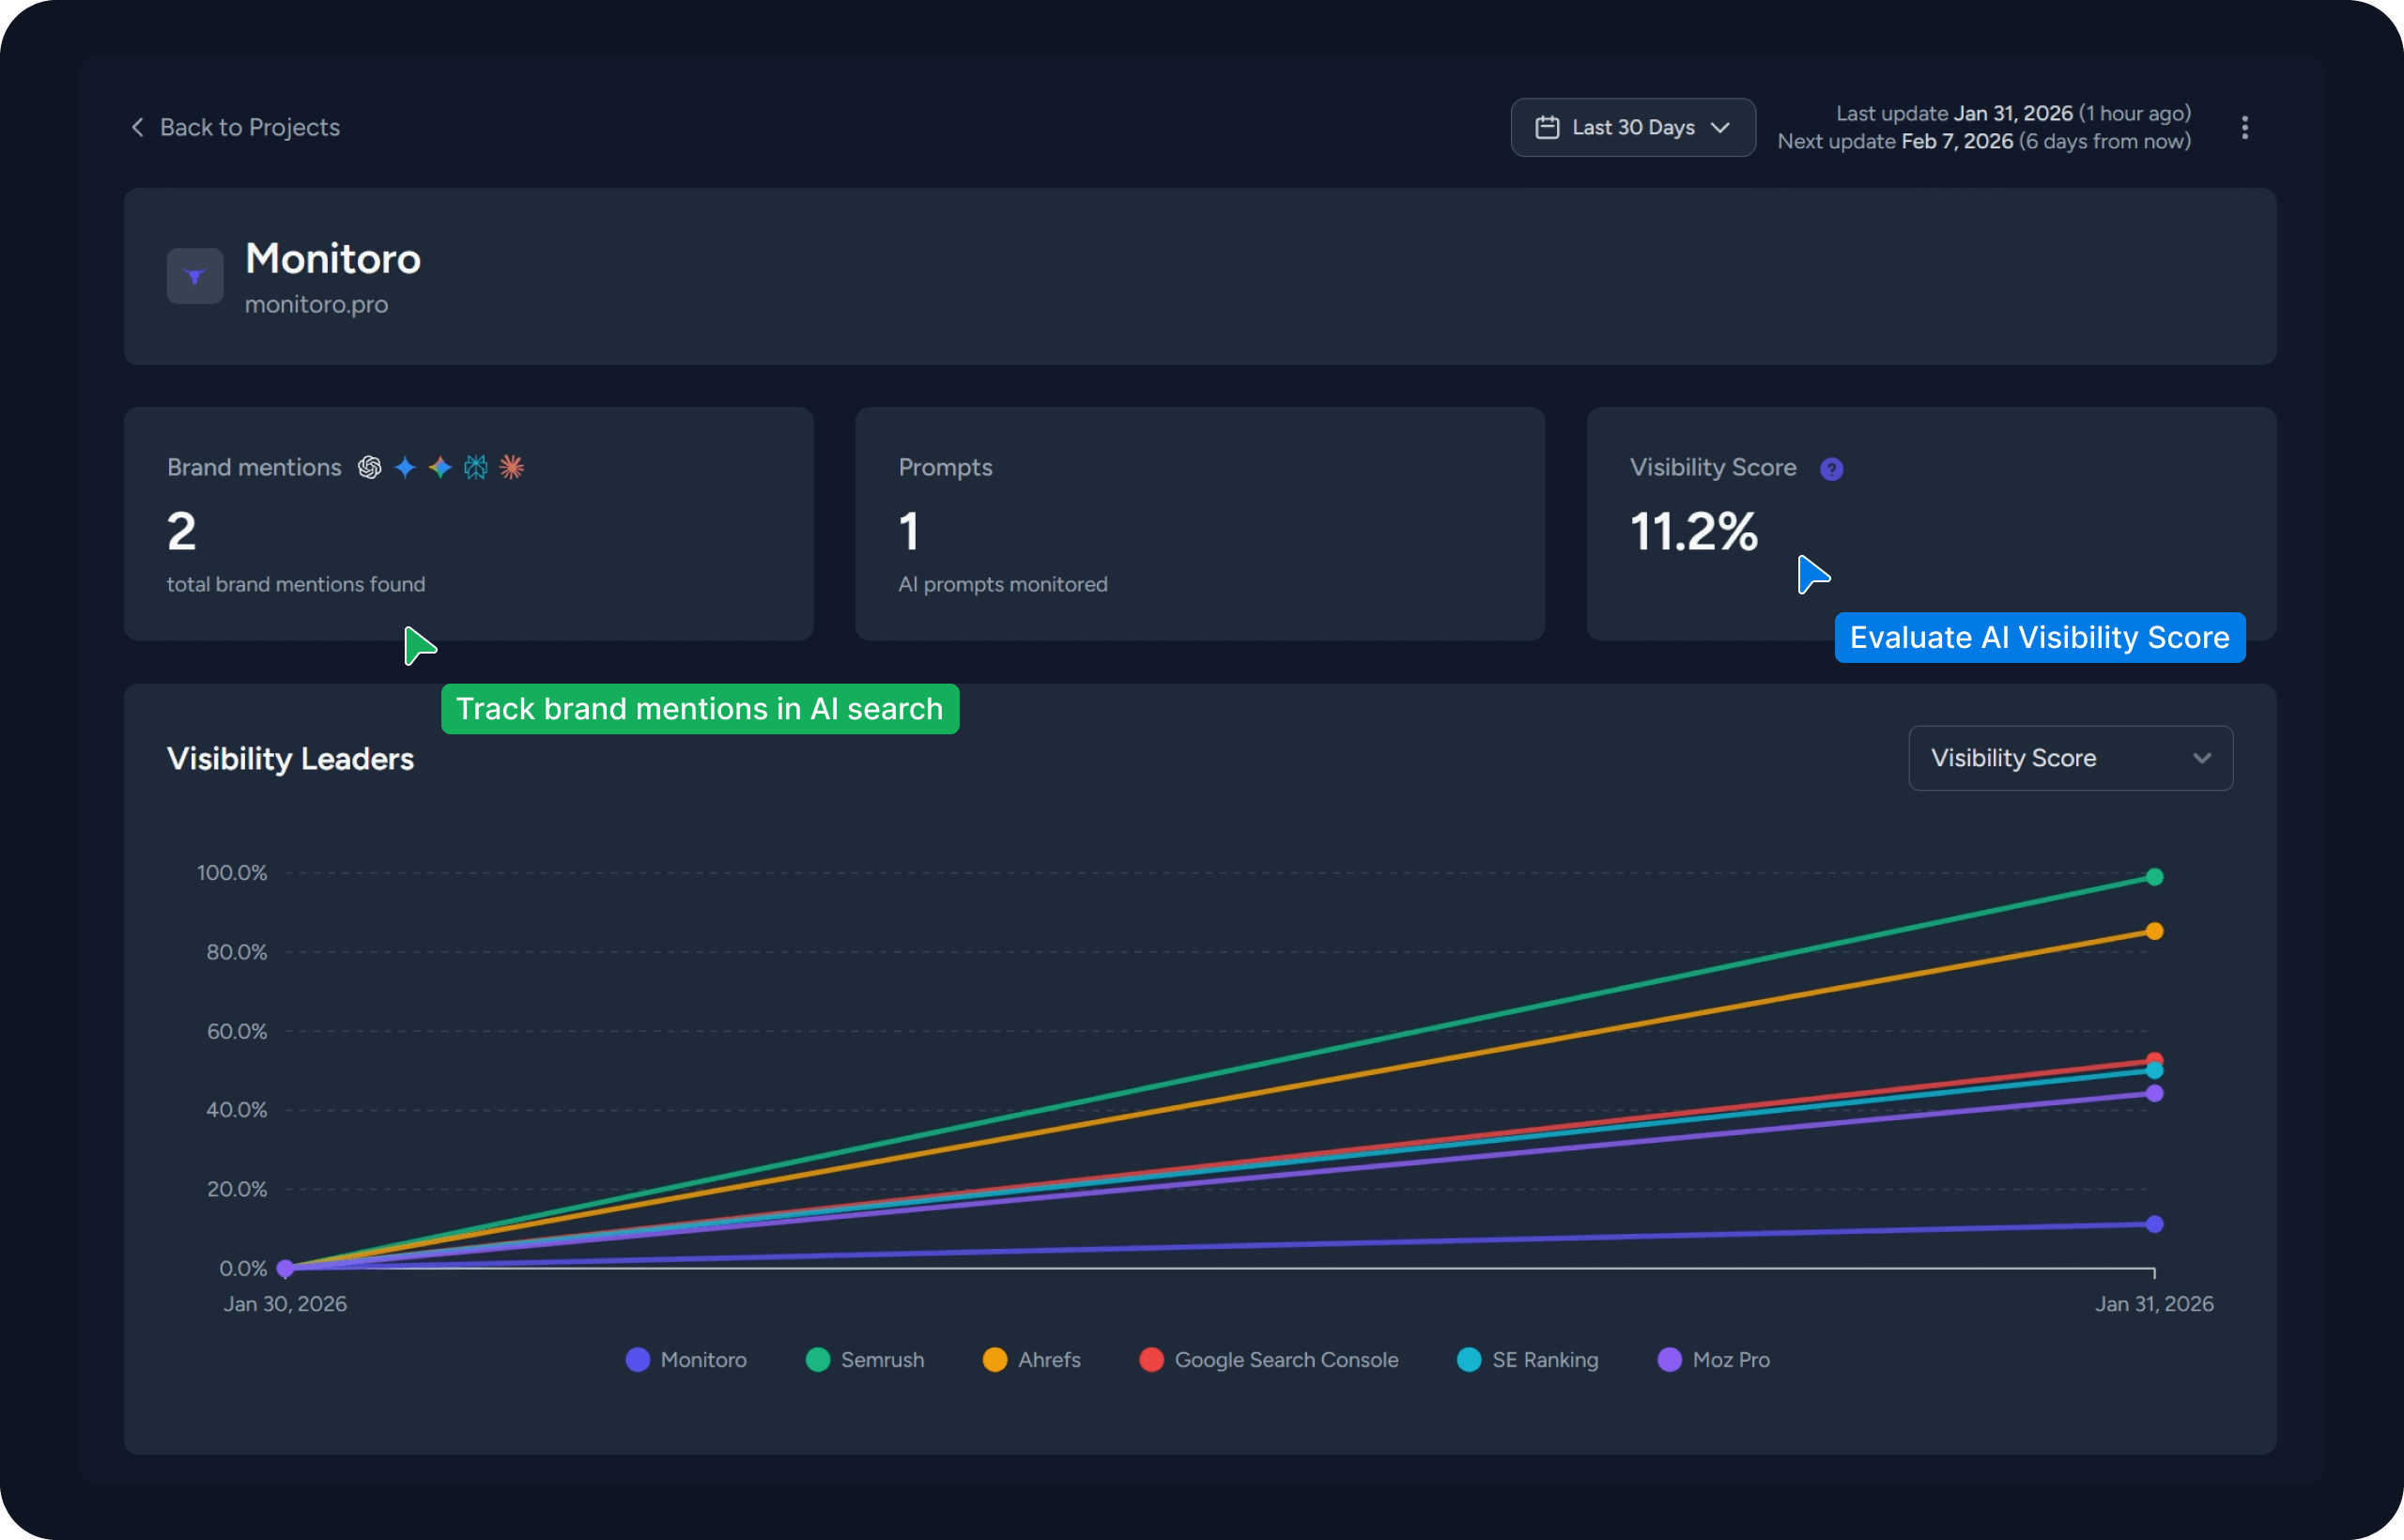Toggle the Ahrefs series in the chart legend
Image resolution: width=2404 pixels, height=1540 pixels.
1033,1360
